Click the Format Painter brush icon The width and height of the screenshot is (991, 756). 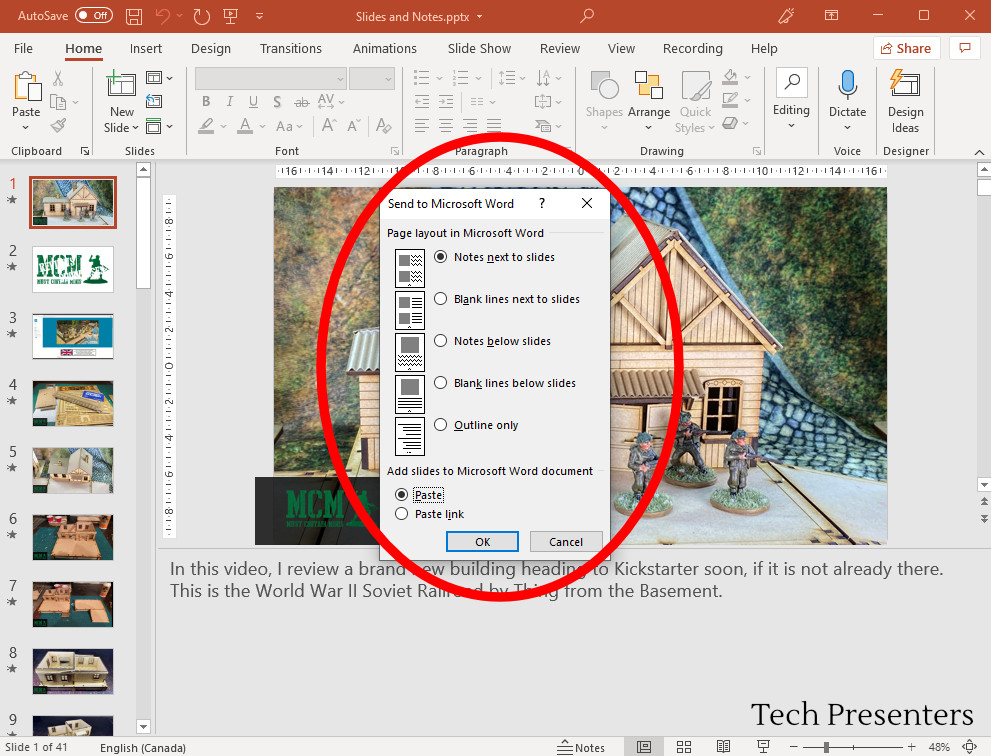58,125
